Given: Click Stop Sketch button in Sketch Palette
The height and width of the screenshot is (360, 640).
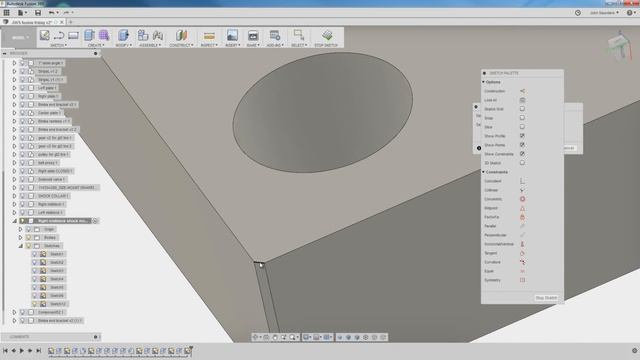Looking at the screenshot, I should (546, 298).
